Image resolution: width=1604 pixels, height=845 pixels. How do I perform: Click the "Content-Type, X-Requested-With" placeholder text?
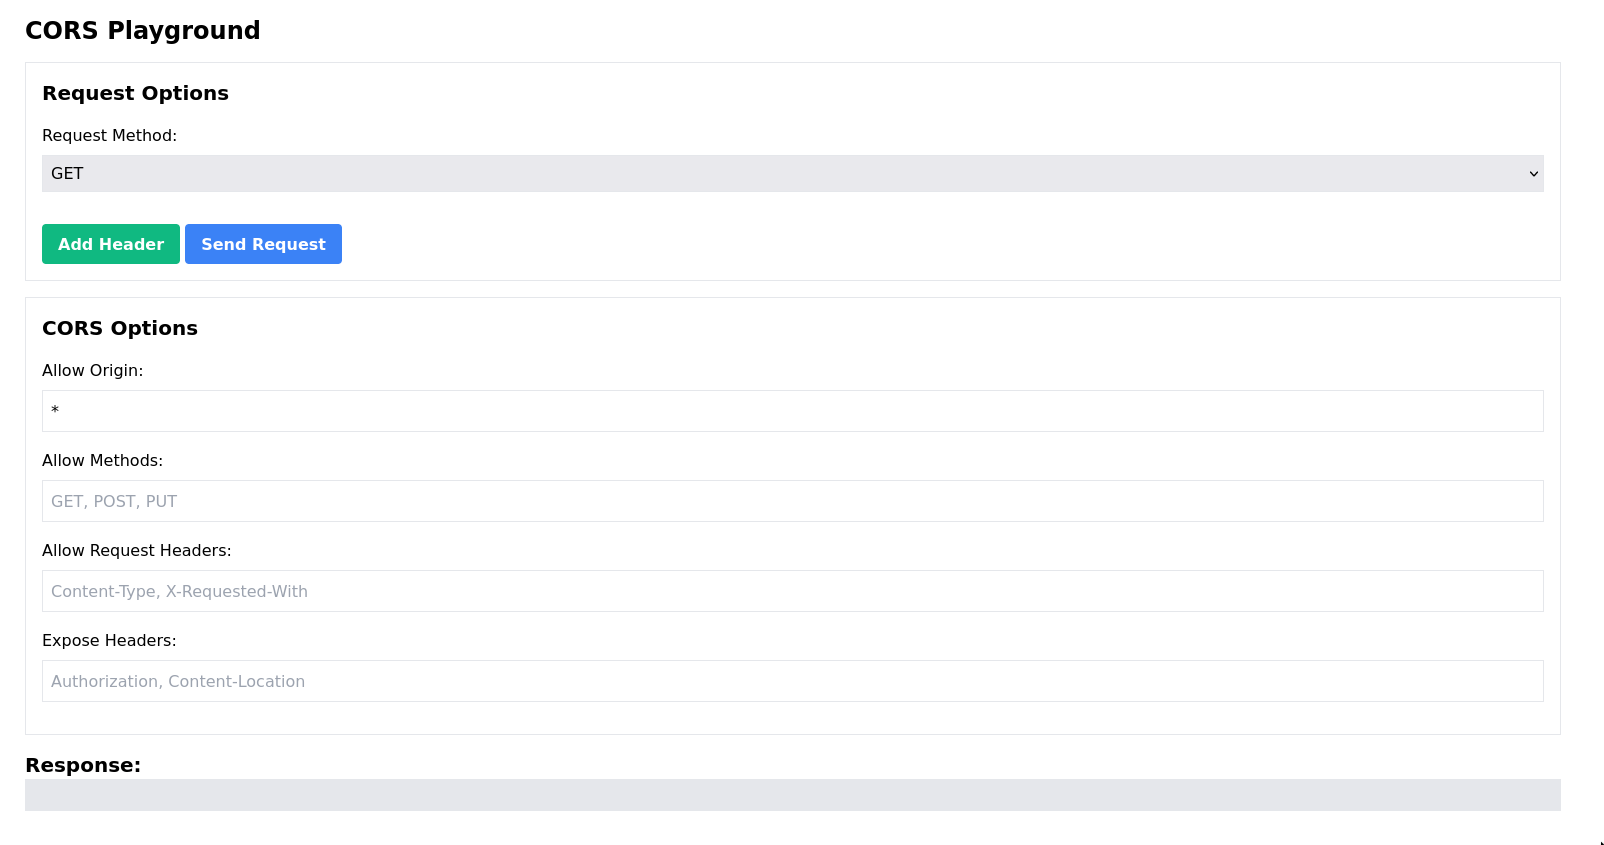tap(179, 592)
